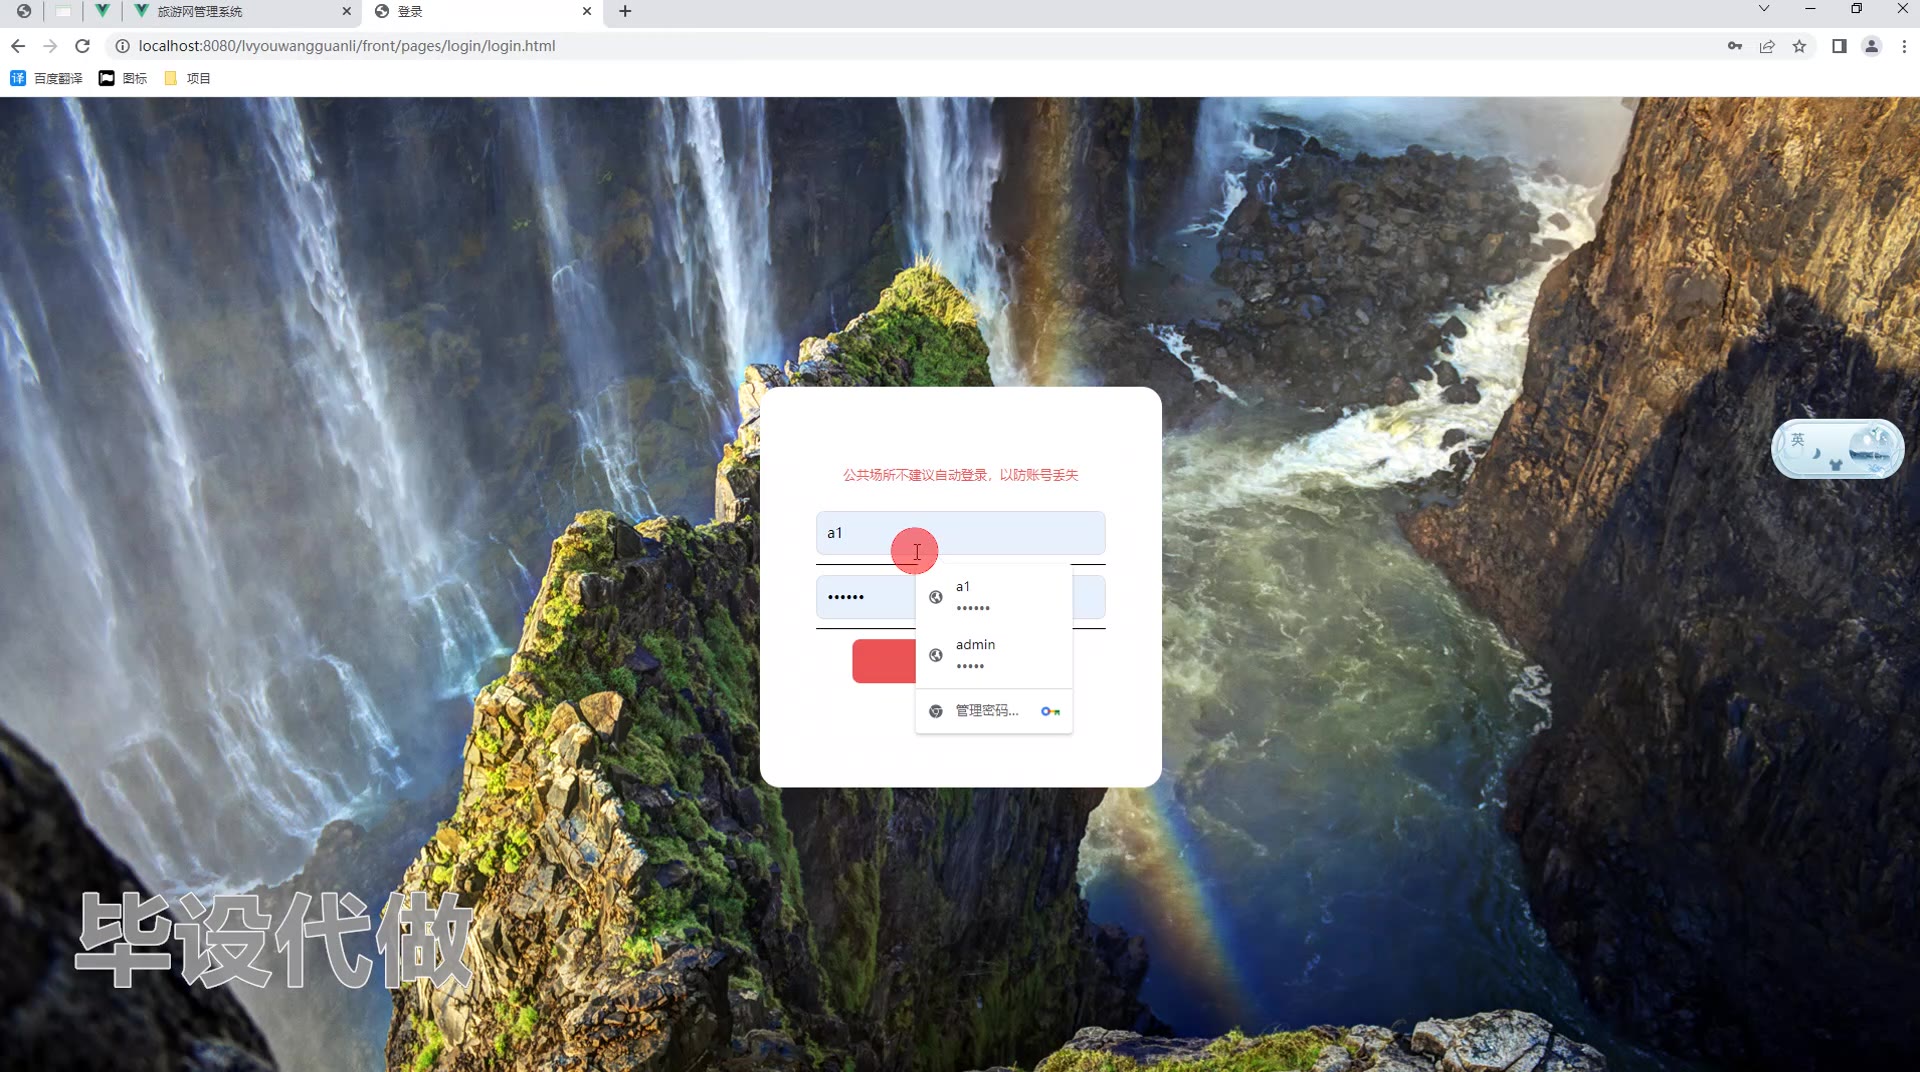Choose saved account a1 from autofill list
The image size is (1920, 1072).
pos(993,596)
